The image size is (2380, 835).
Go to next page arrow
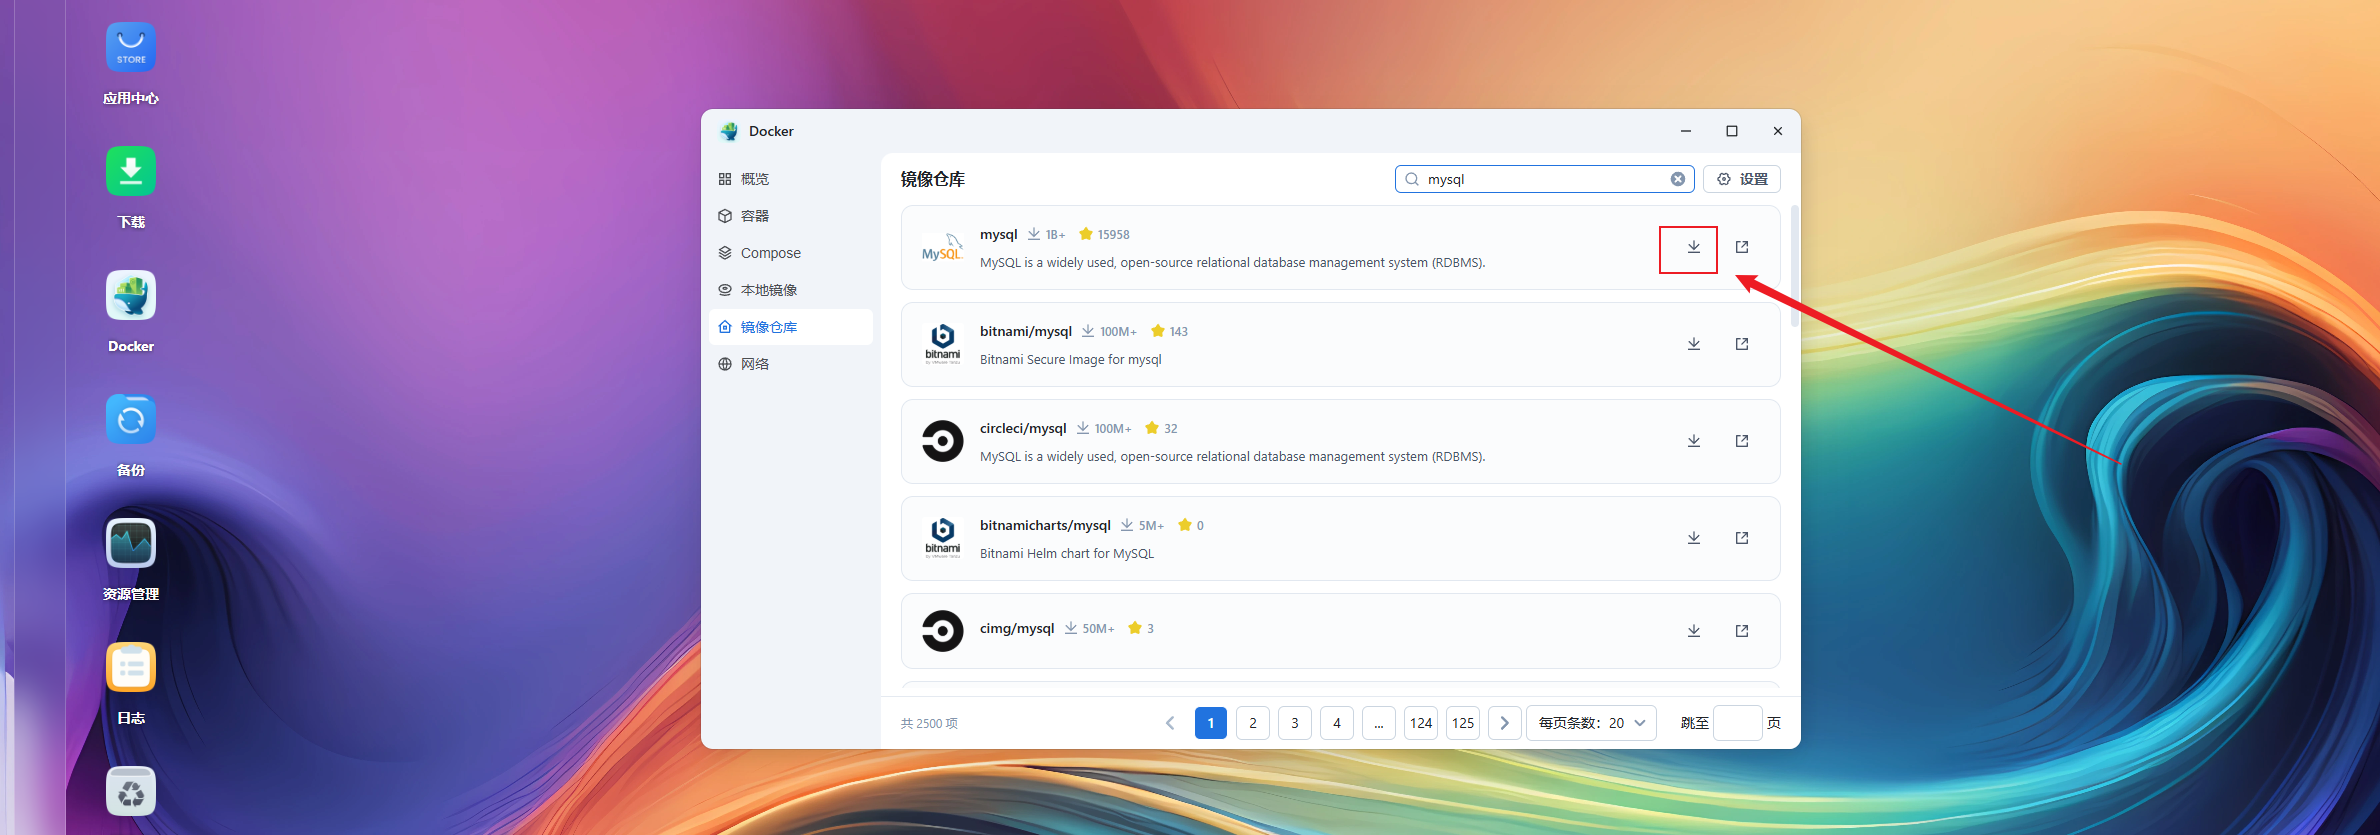[x=1505, y=723]
